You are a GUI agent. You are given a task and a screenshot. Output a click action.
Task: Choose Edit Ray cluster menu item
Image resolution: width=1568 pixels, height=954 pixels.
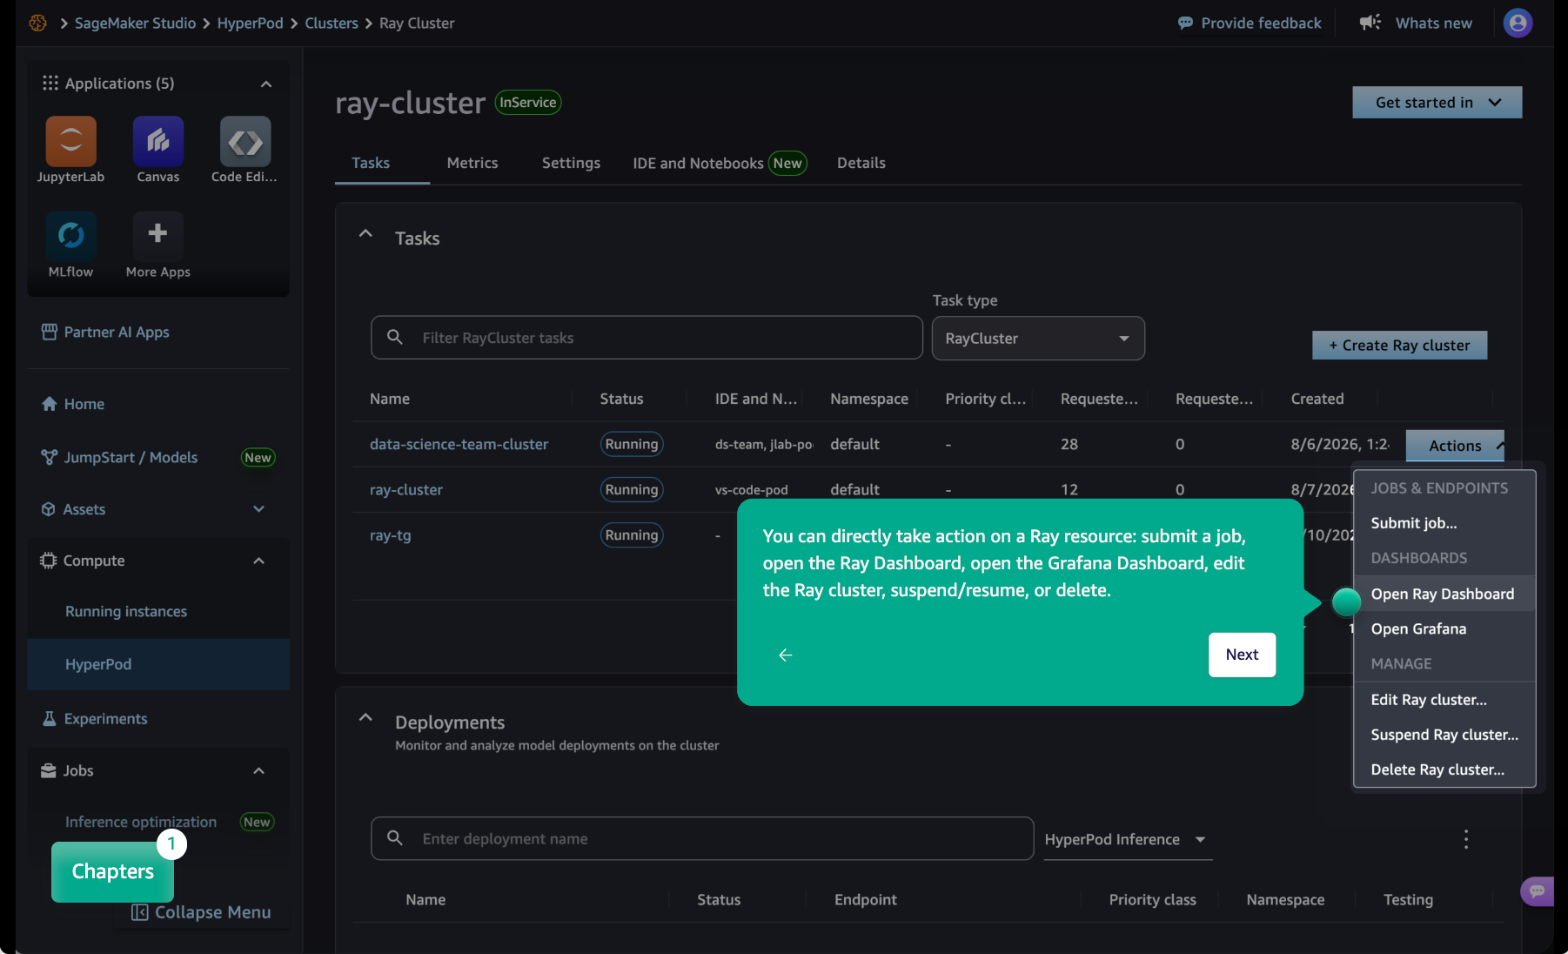pos(1444,700)
